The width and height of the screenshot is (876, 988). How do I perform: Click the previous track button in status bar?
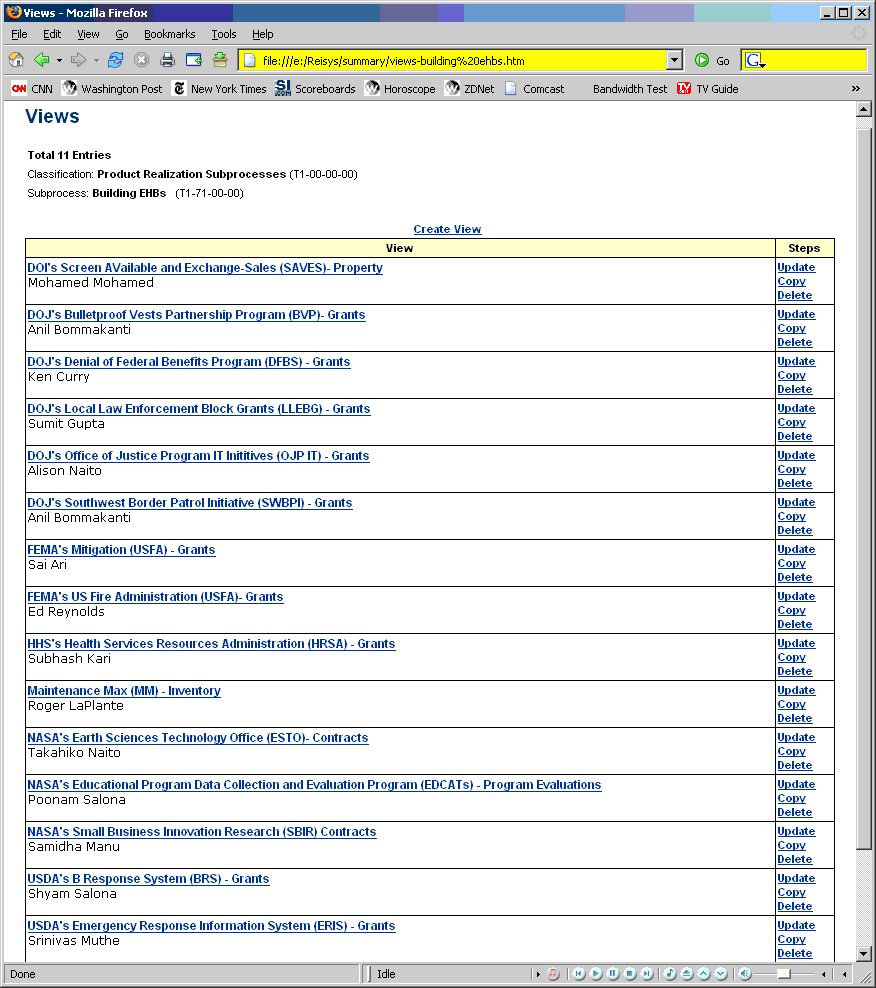[579, 974]
